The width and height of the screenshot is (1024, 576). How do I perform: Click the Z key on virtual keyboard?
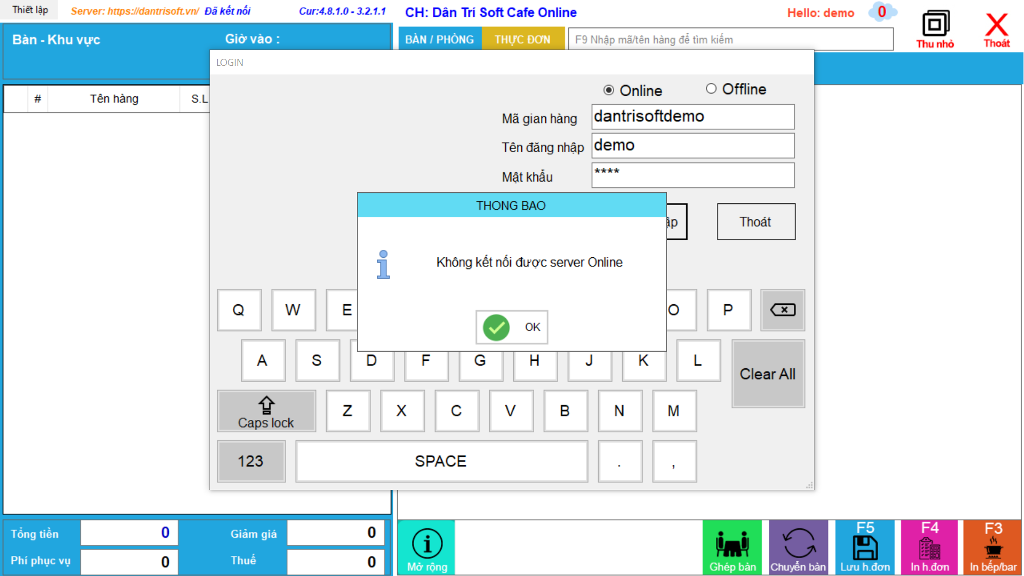click(348, 411)
